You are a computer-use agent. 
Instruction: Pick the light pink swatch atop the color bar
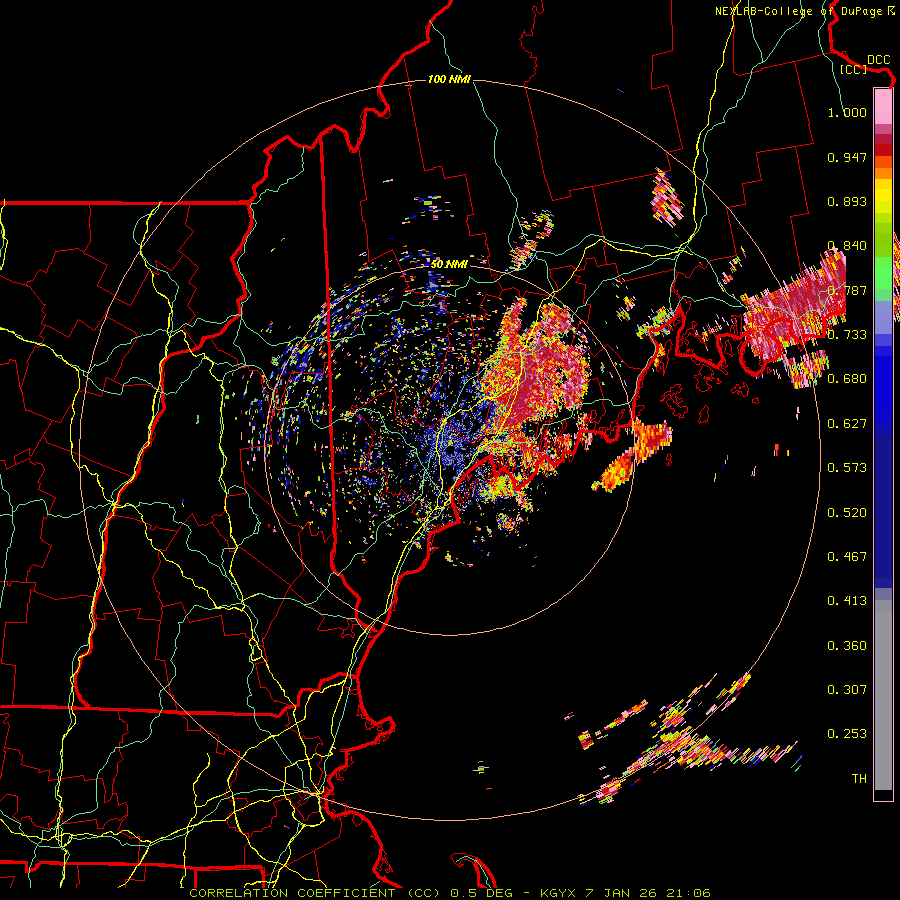(x=883, y=106)
